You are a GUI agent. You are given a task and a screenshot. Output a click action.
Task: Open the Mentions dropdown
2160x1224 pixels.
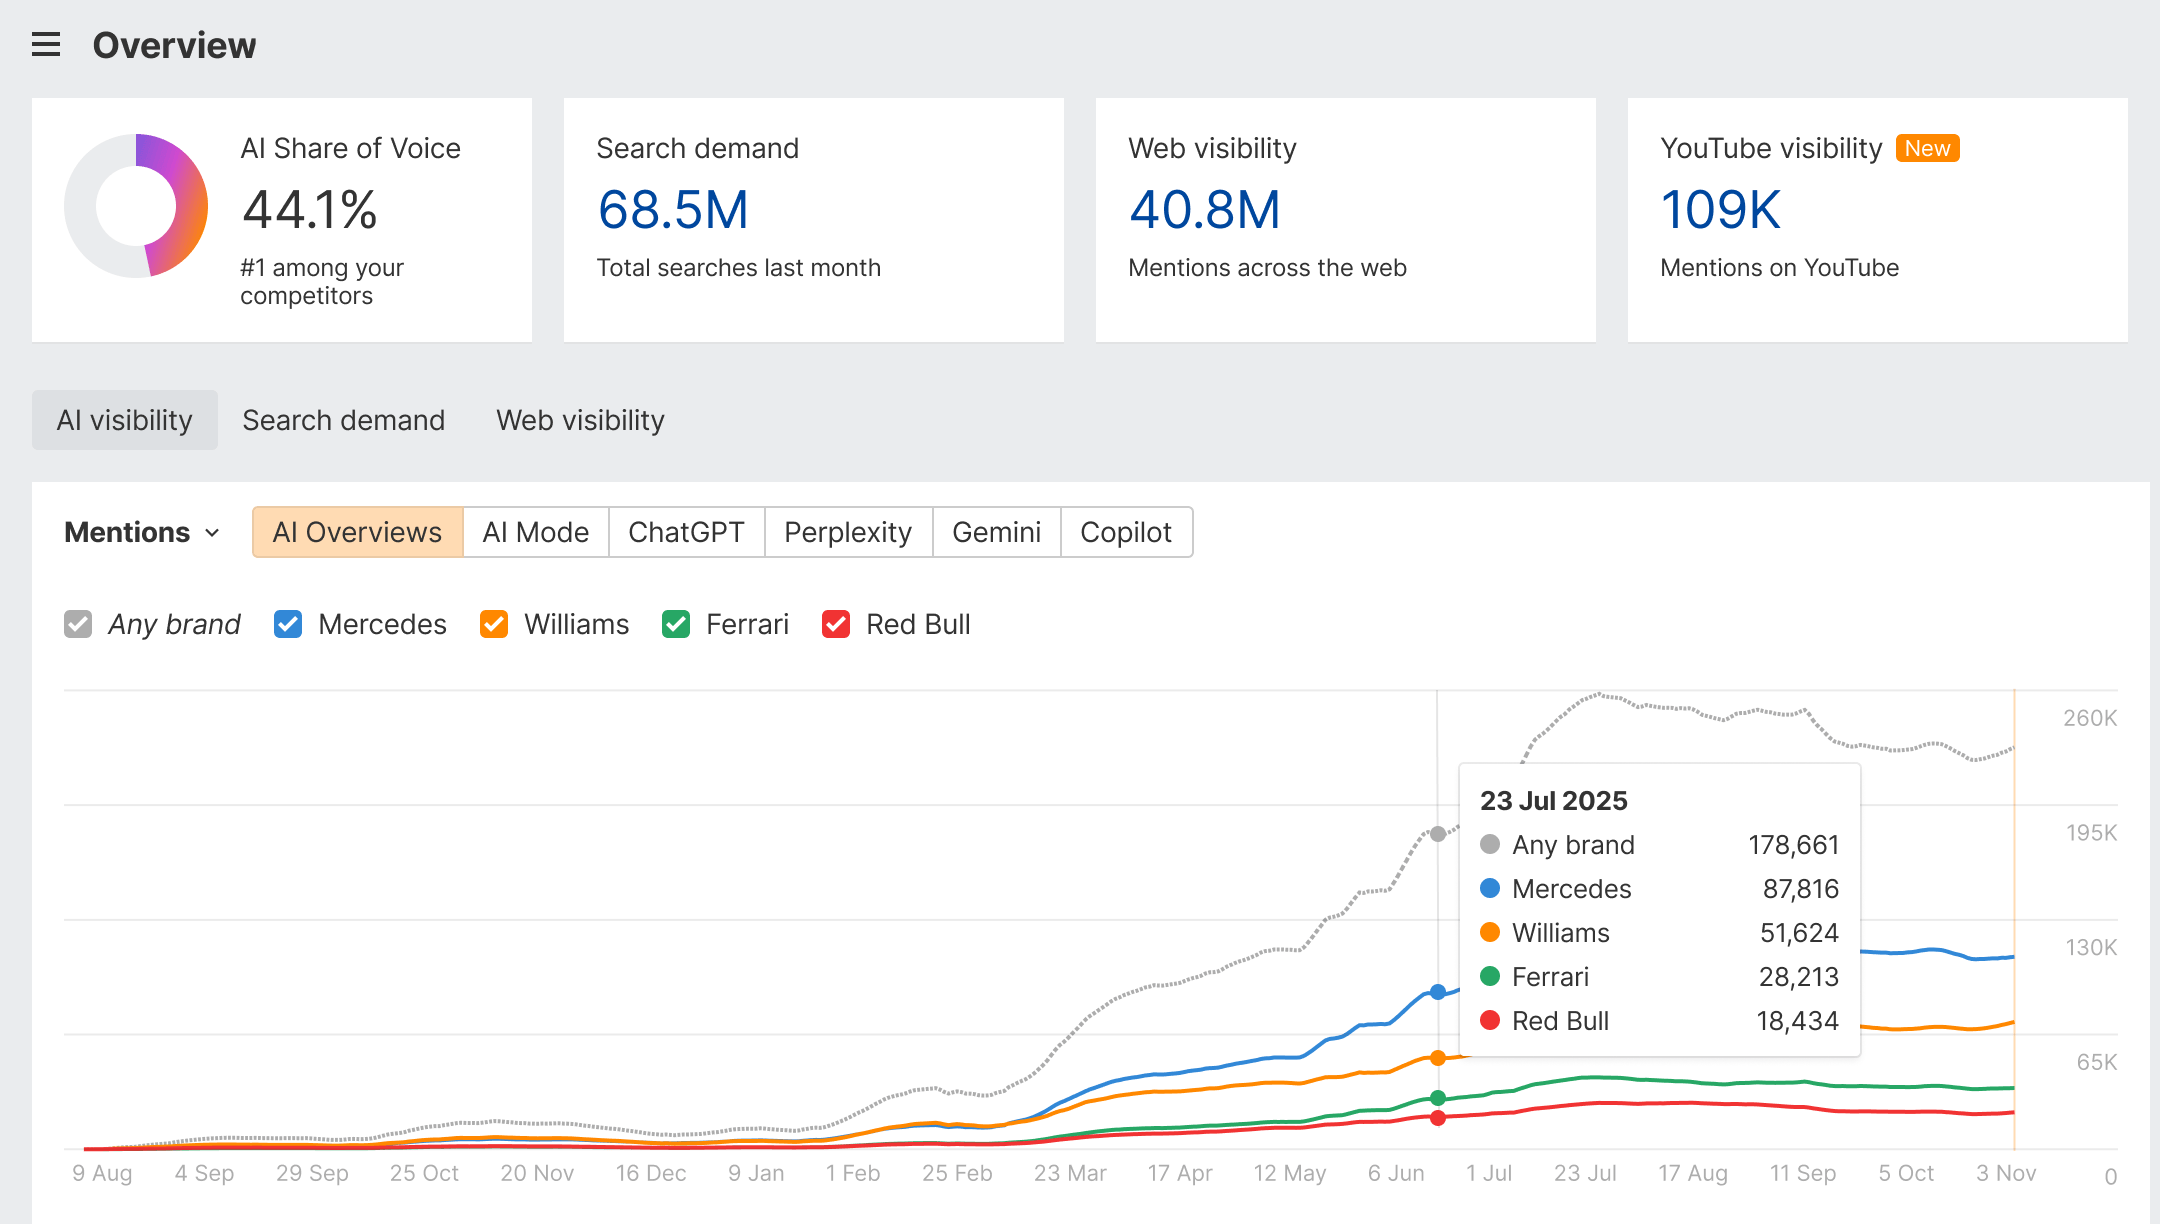pyautogui.click(x=140, y=532)
